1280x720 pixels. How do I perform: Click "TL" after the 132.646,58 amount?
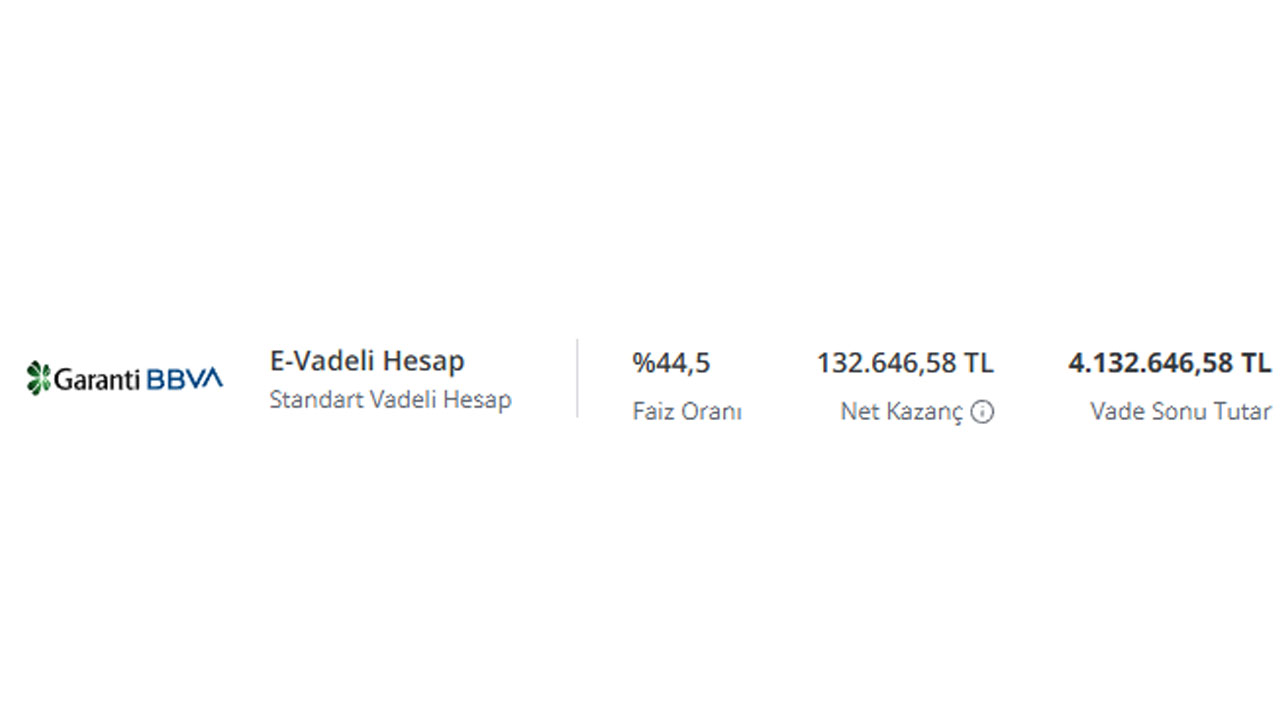coord(979,362)
